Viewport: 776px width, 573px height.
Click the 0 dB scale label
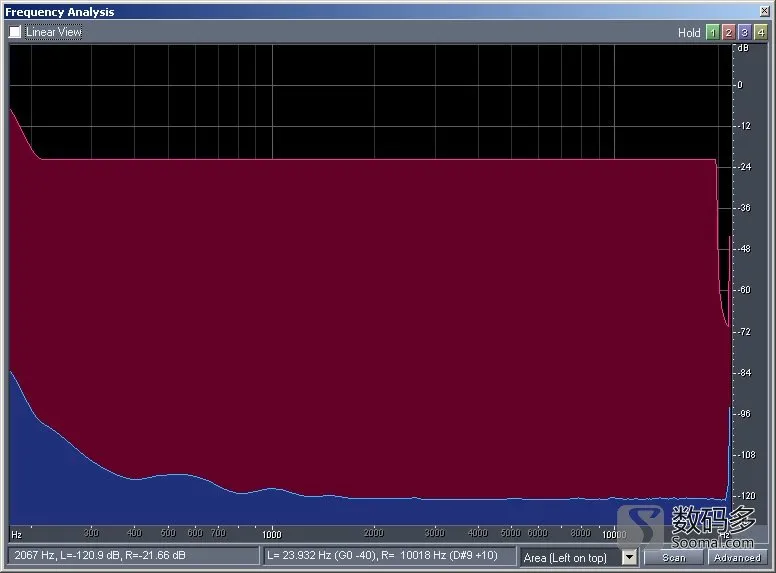tap(740, 85)
